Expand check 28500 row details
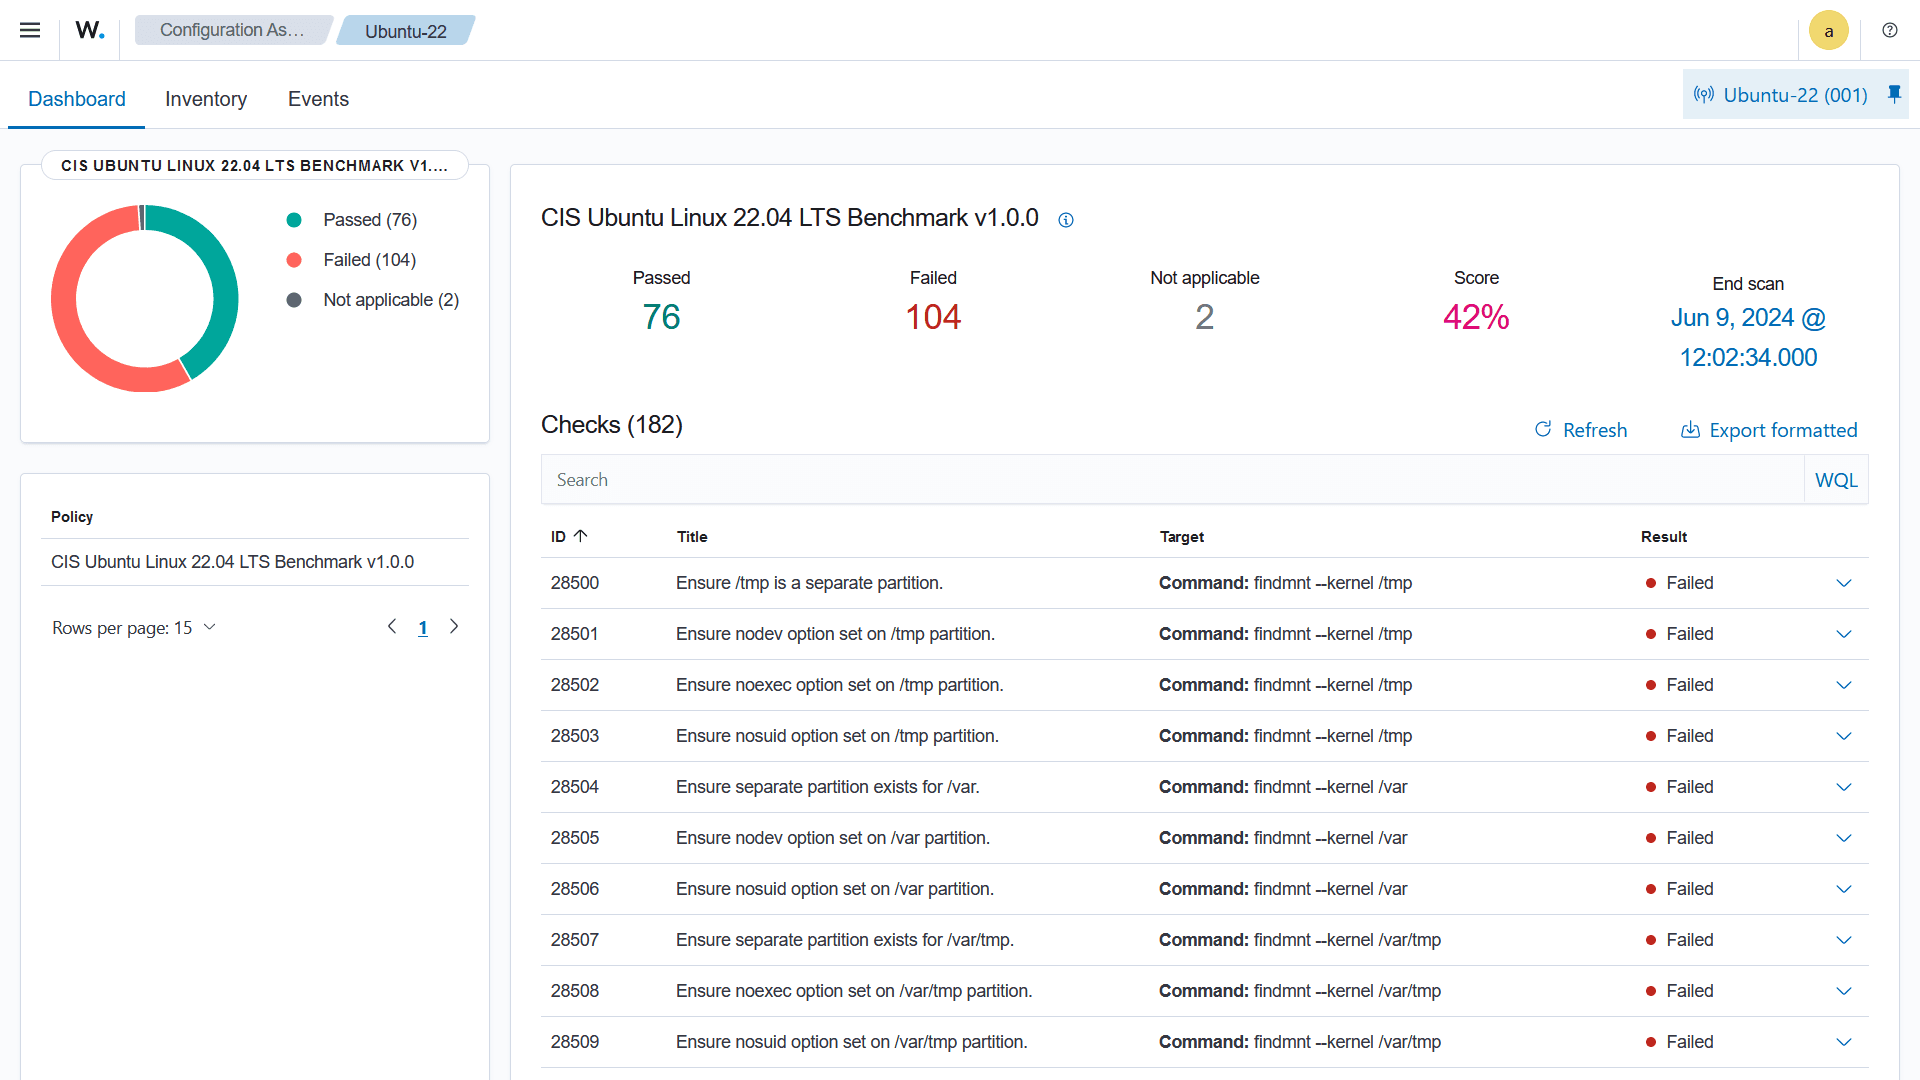The width and height of the screenshot is (1920, 1080). coord(1844,583)
